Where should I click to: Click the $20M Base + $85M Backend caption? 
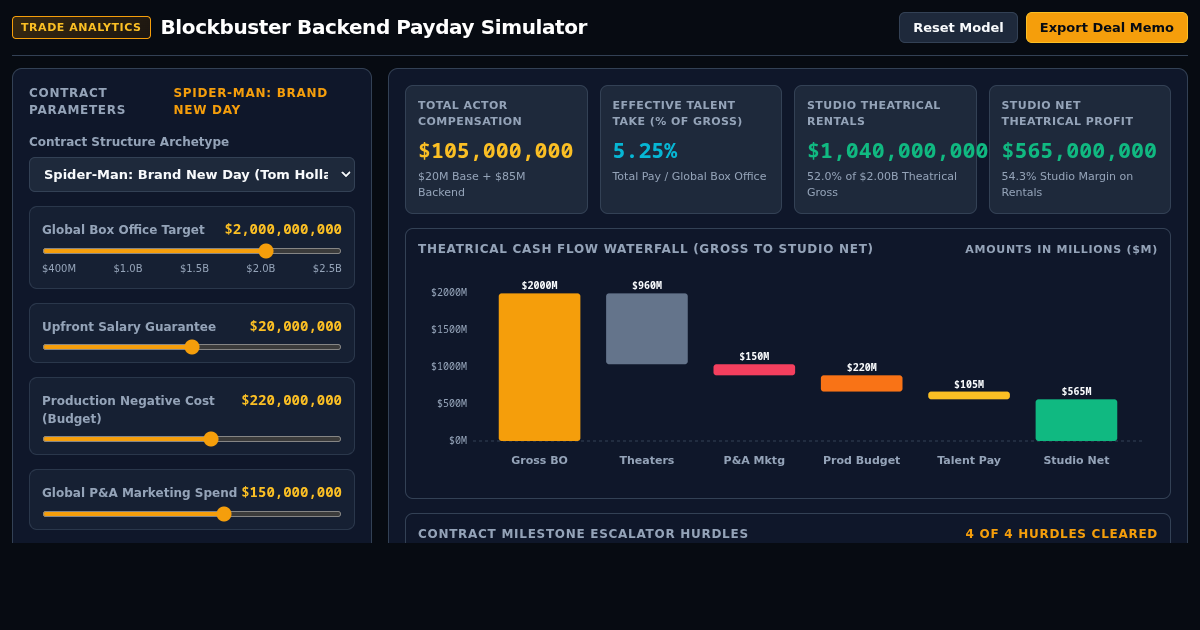coord(472,184)
